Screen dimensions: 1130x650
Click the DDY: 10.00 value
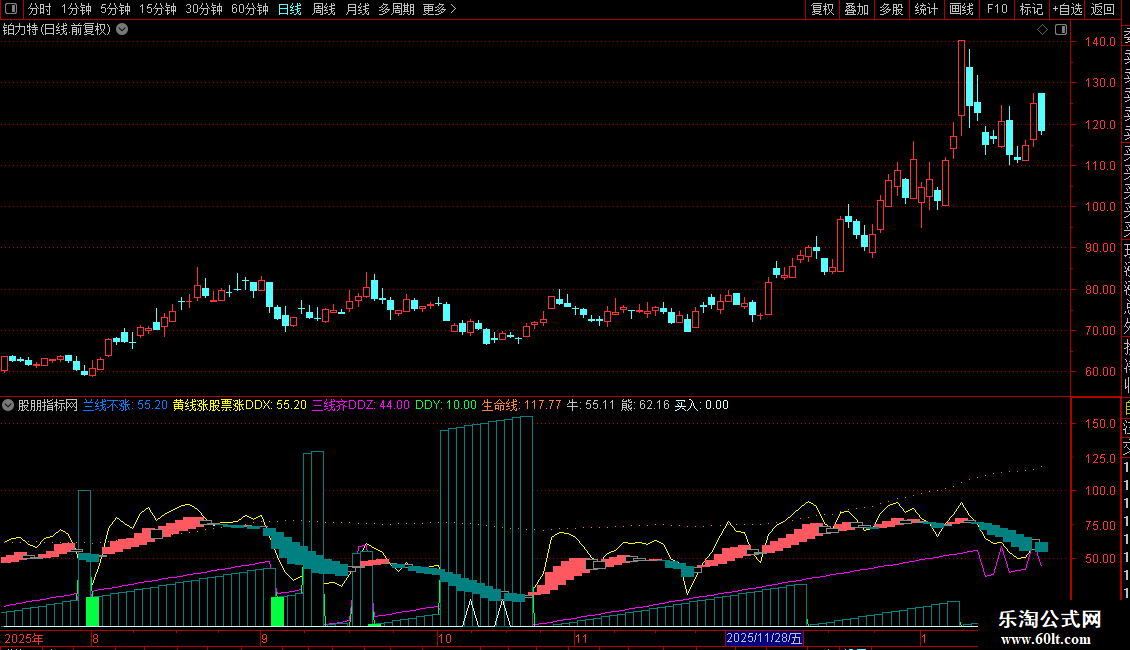446,405
